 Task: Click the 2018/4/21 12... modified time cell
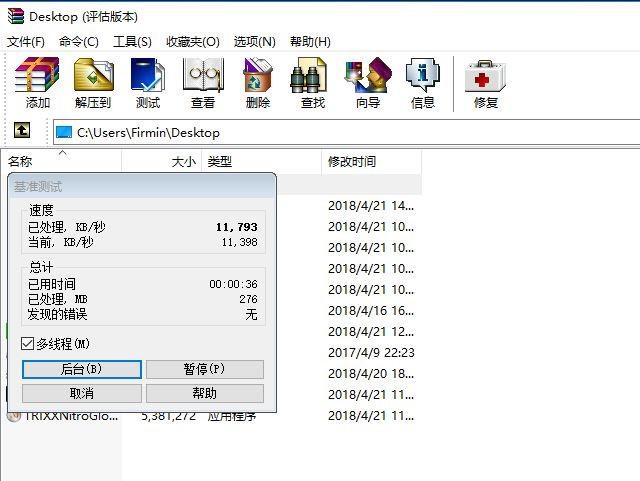click(x=371, y=331)
